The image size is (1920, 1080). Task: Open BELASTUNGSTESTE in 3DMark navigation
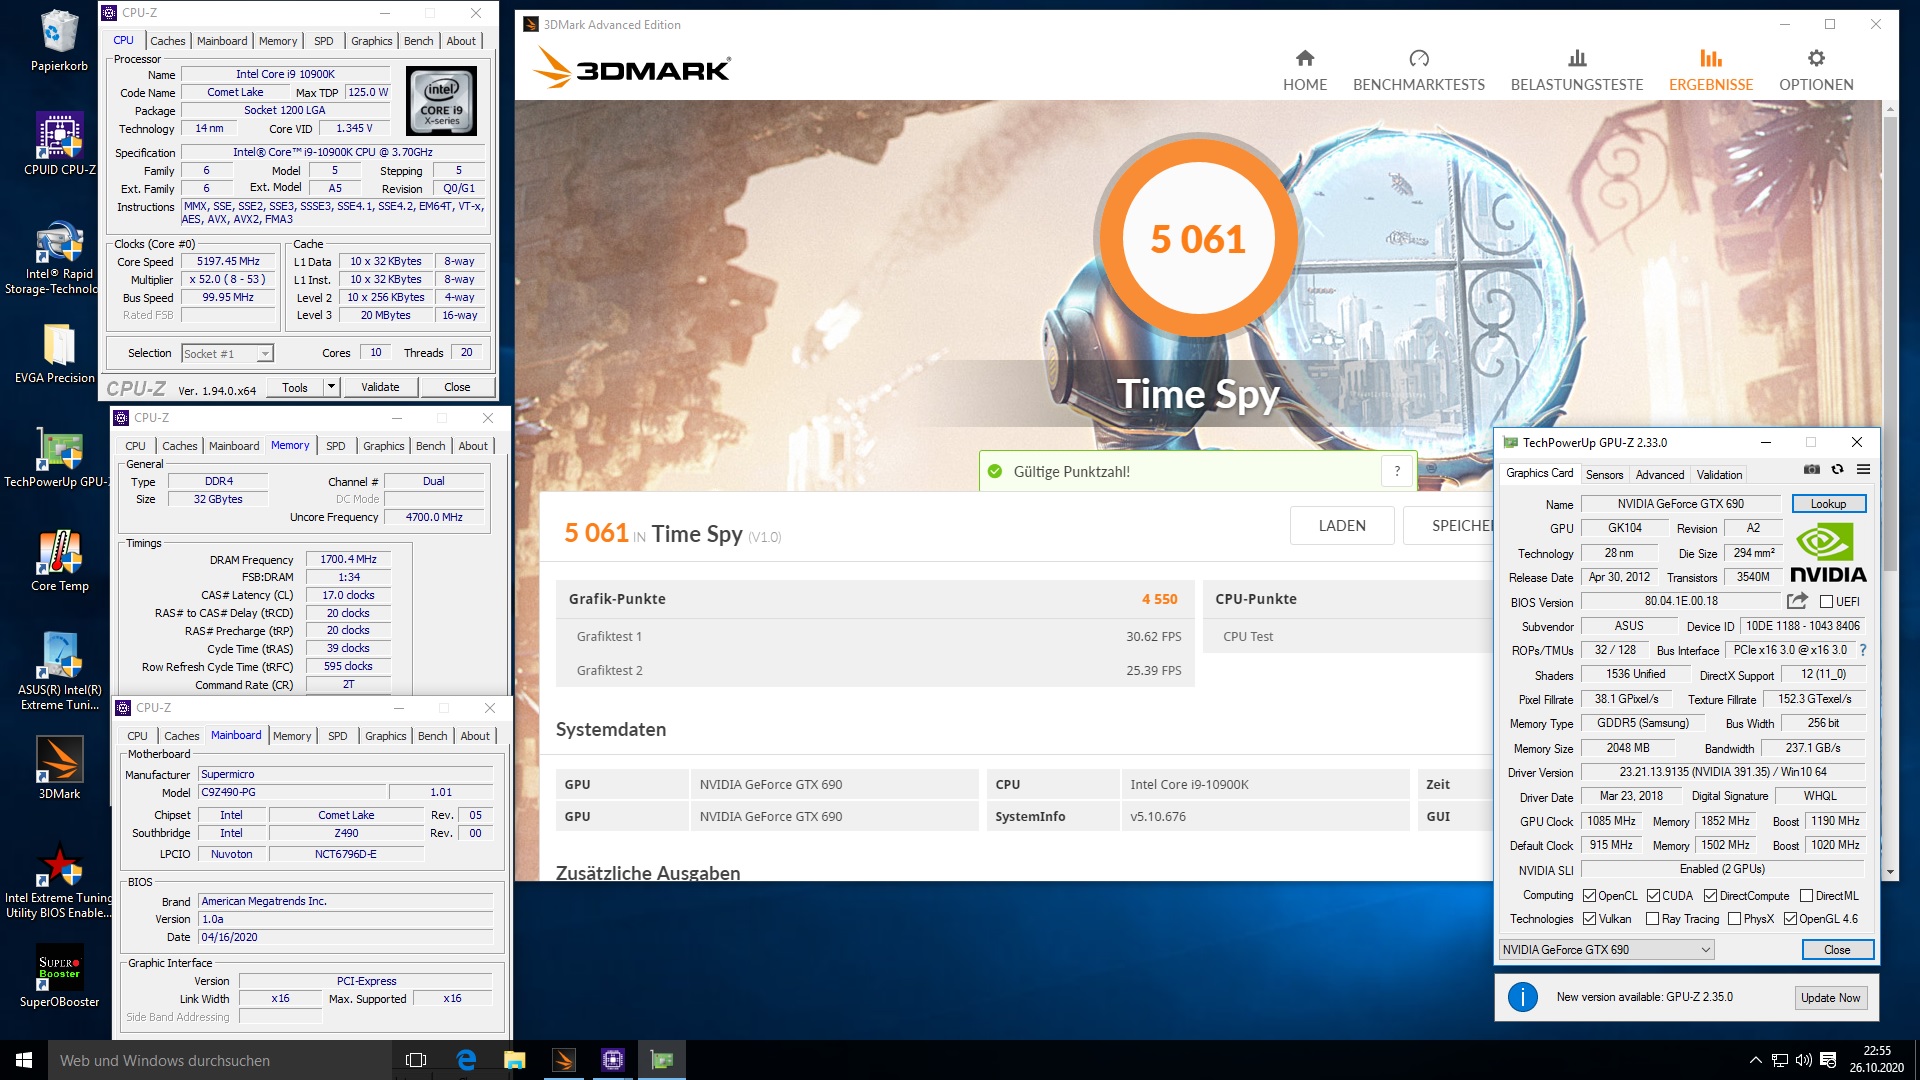[x=1577, y=70]
